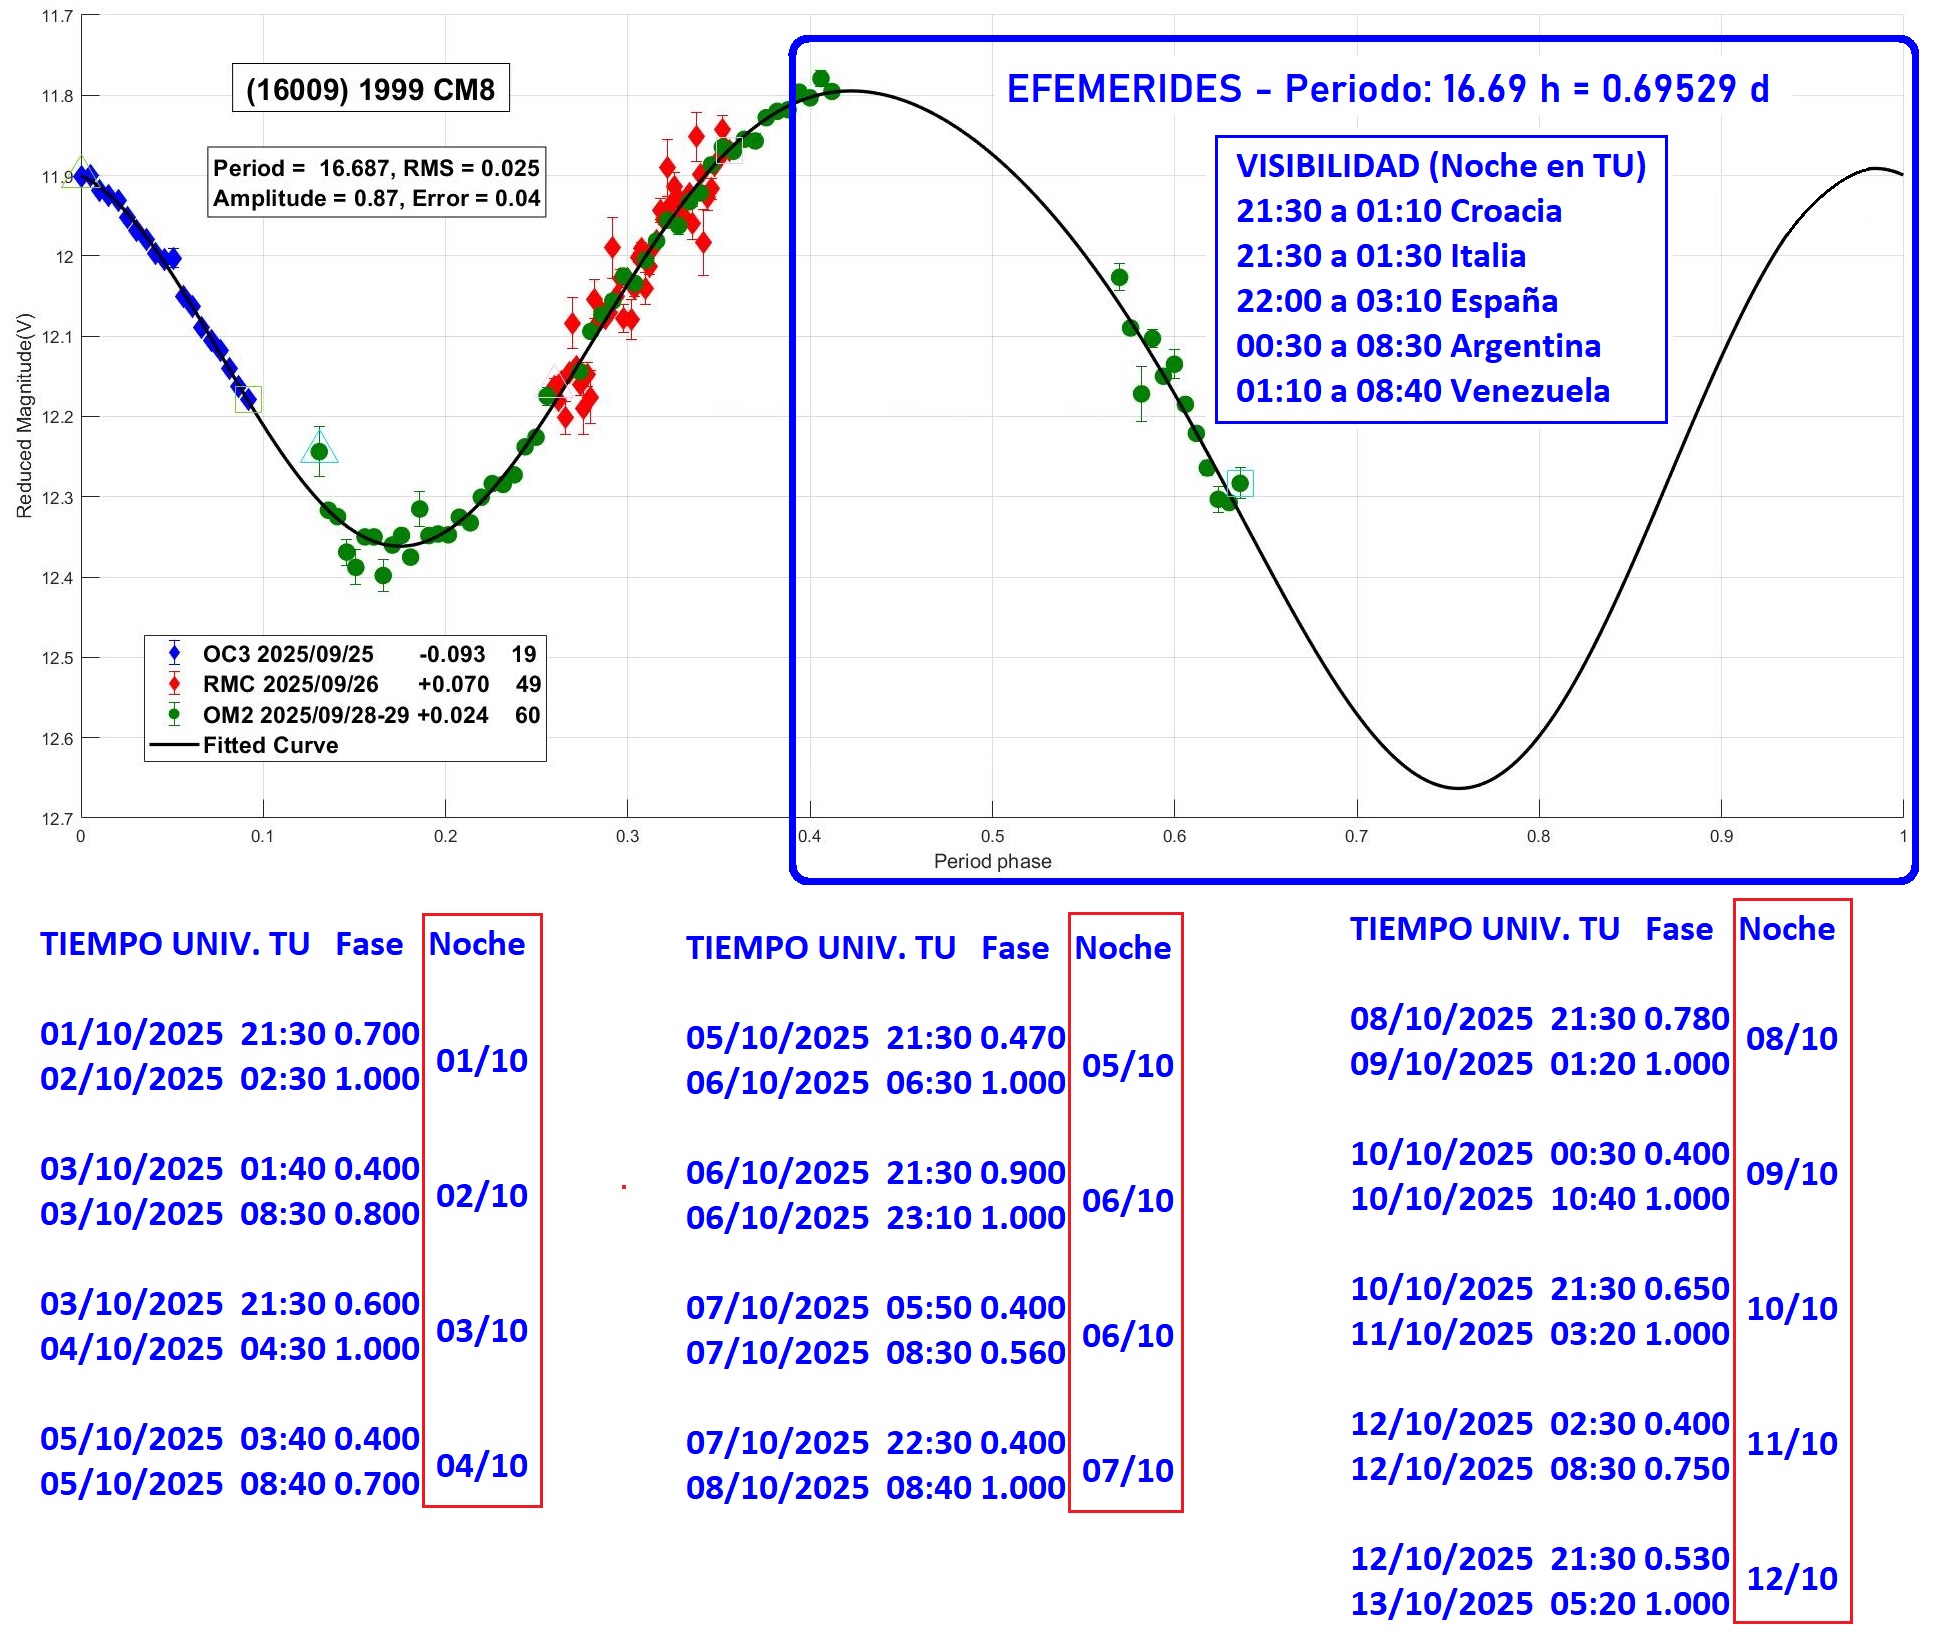The image size is (1937, 1643).
Task: Click the cyan square marker near phase 0.63
Action: [x=1240, y=483]
